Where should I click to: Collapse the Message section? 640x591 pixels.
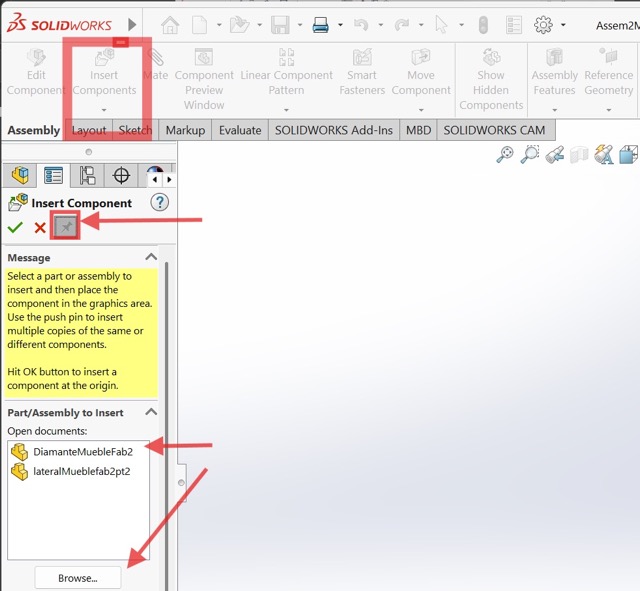tap(151, 257)
